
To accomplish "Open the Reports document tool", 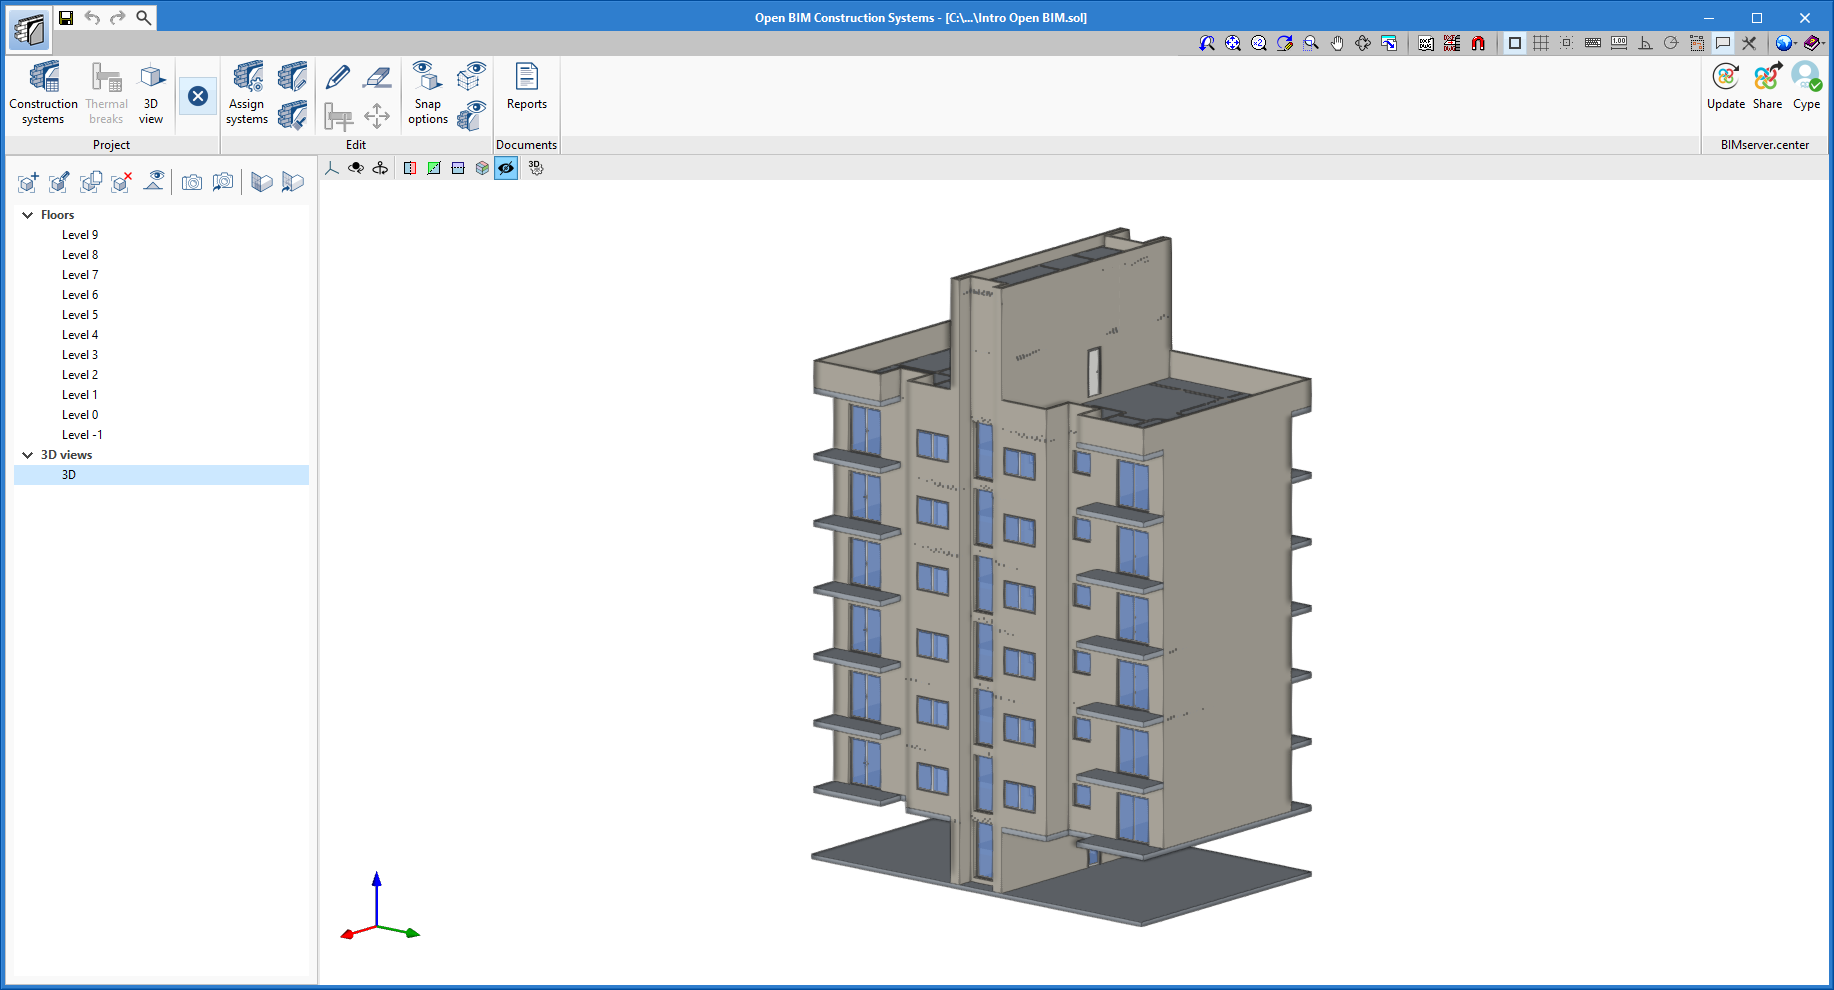I will click(527, 86).
